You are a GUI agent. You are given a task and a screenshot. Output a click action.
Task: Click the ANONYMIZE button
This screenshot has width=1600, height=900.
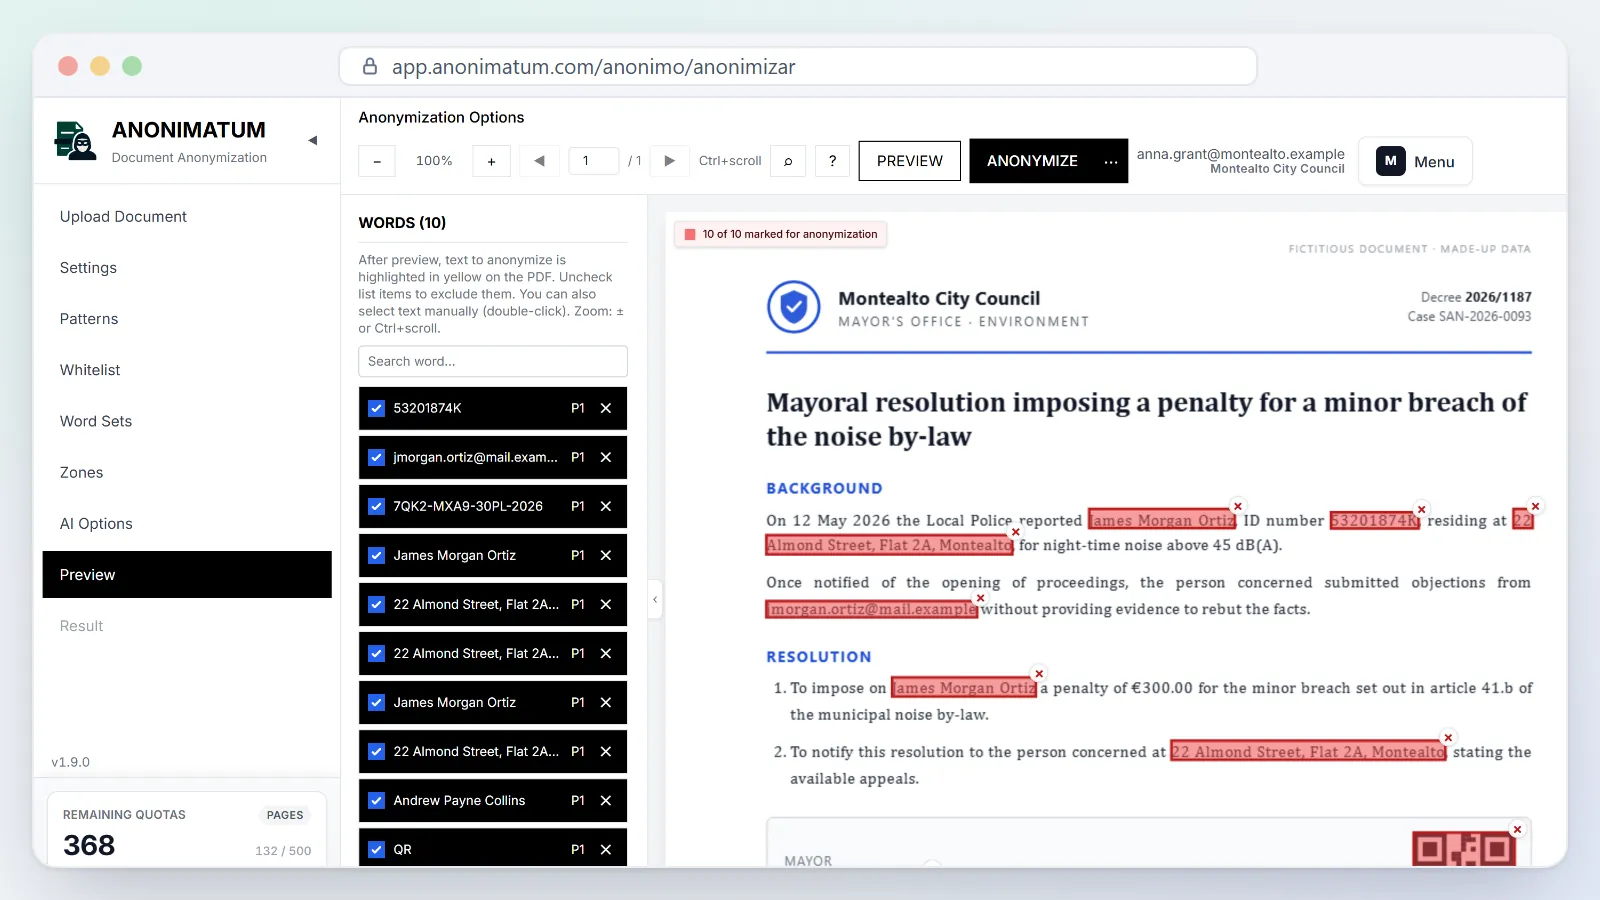1032,161
